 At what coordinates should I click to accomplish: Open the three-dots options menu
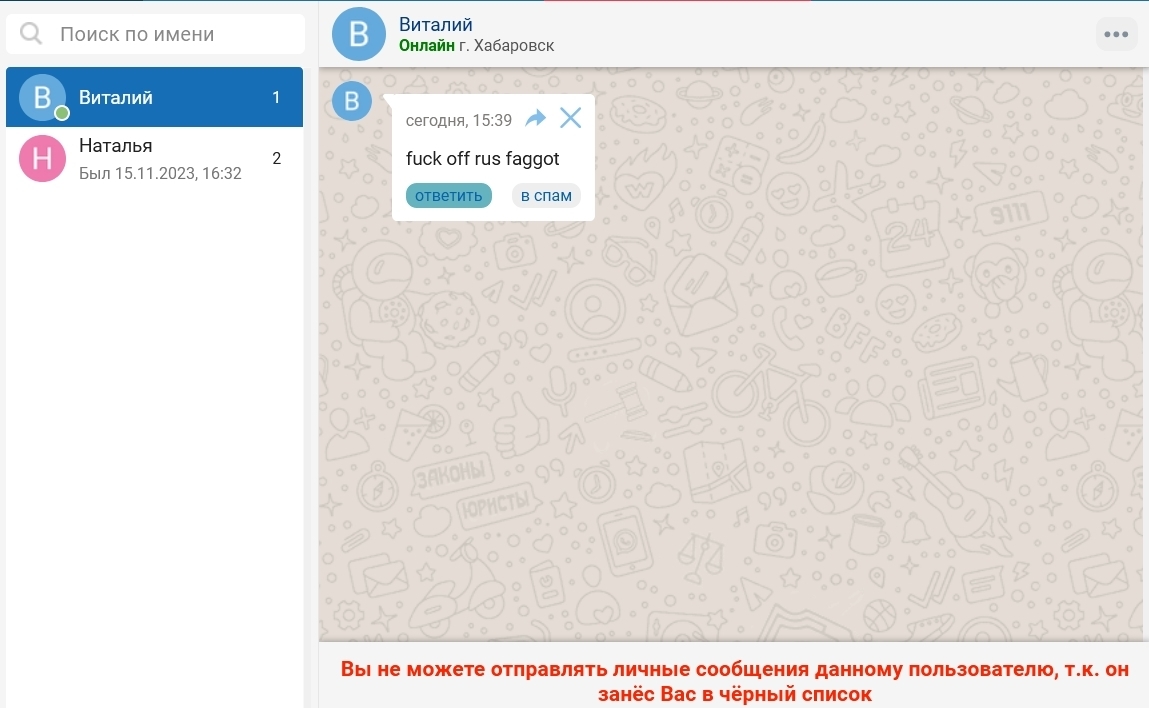[1116, 34]
